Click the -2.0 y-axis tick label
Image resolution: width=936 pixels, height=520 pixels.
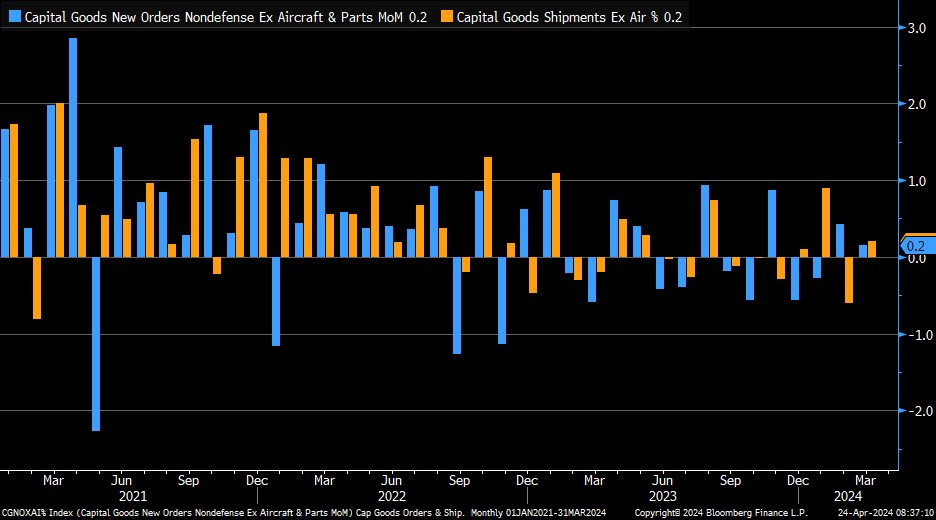[x=913, y=411]
